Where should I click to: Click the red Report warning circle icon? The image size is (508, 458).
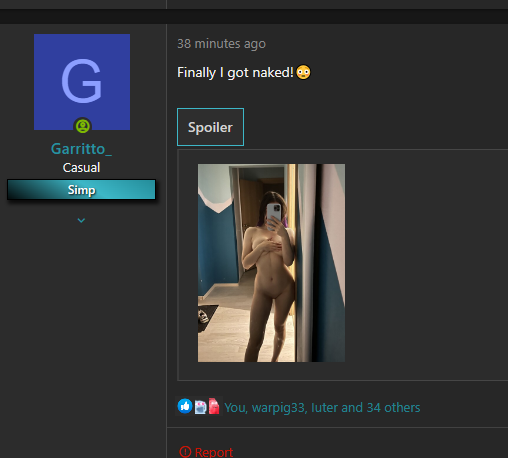(185, 452)
